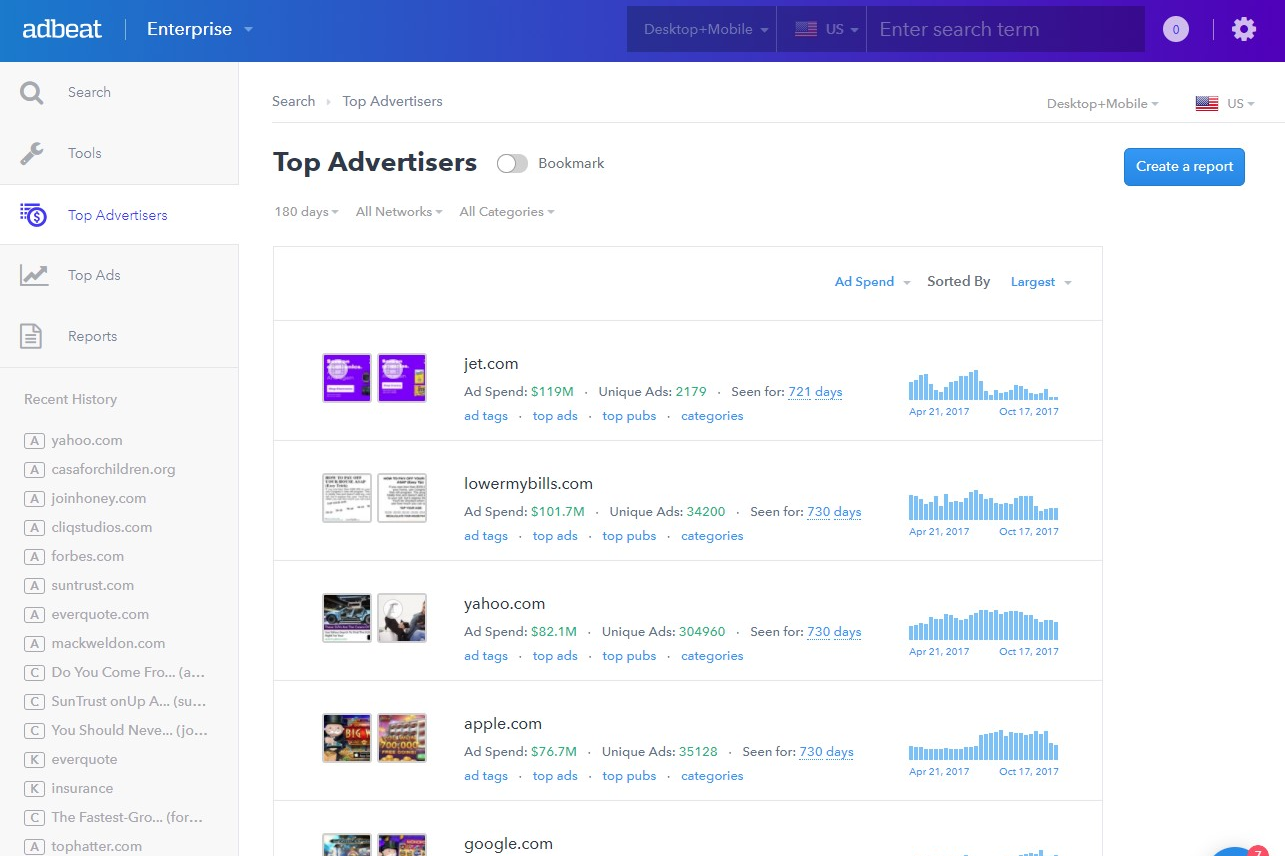
Task: Click the K icon beside everquote keyword
Action: (x=34, y=760)
